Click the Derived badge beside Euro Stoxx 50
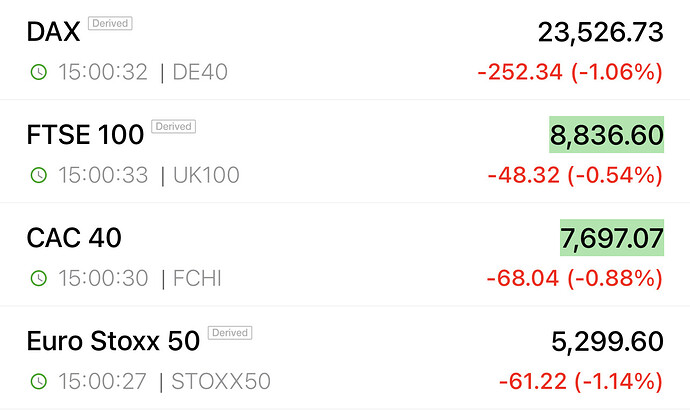 (x=229, y=332)
